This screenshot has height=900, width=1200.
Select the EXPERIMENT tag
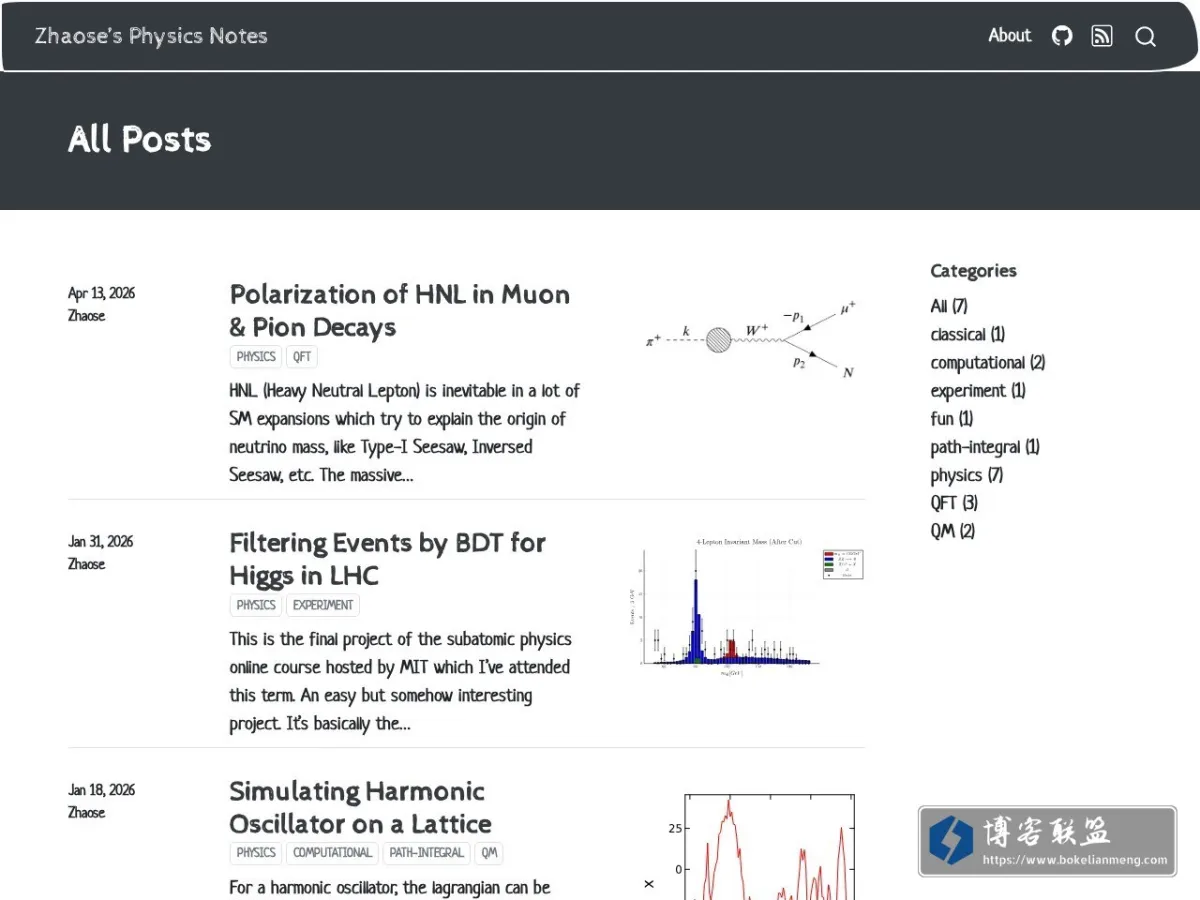[x=323, y=605]
